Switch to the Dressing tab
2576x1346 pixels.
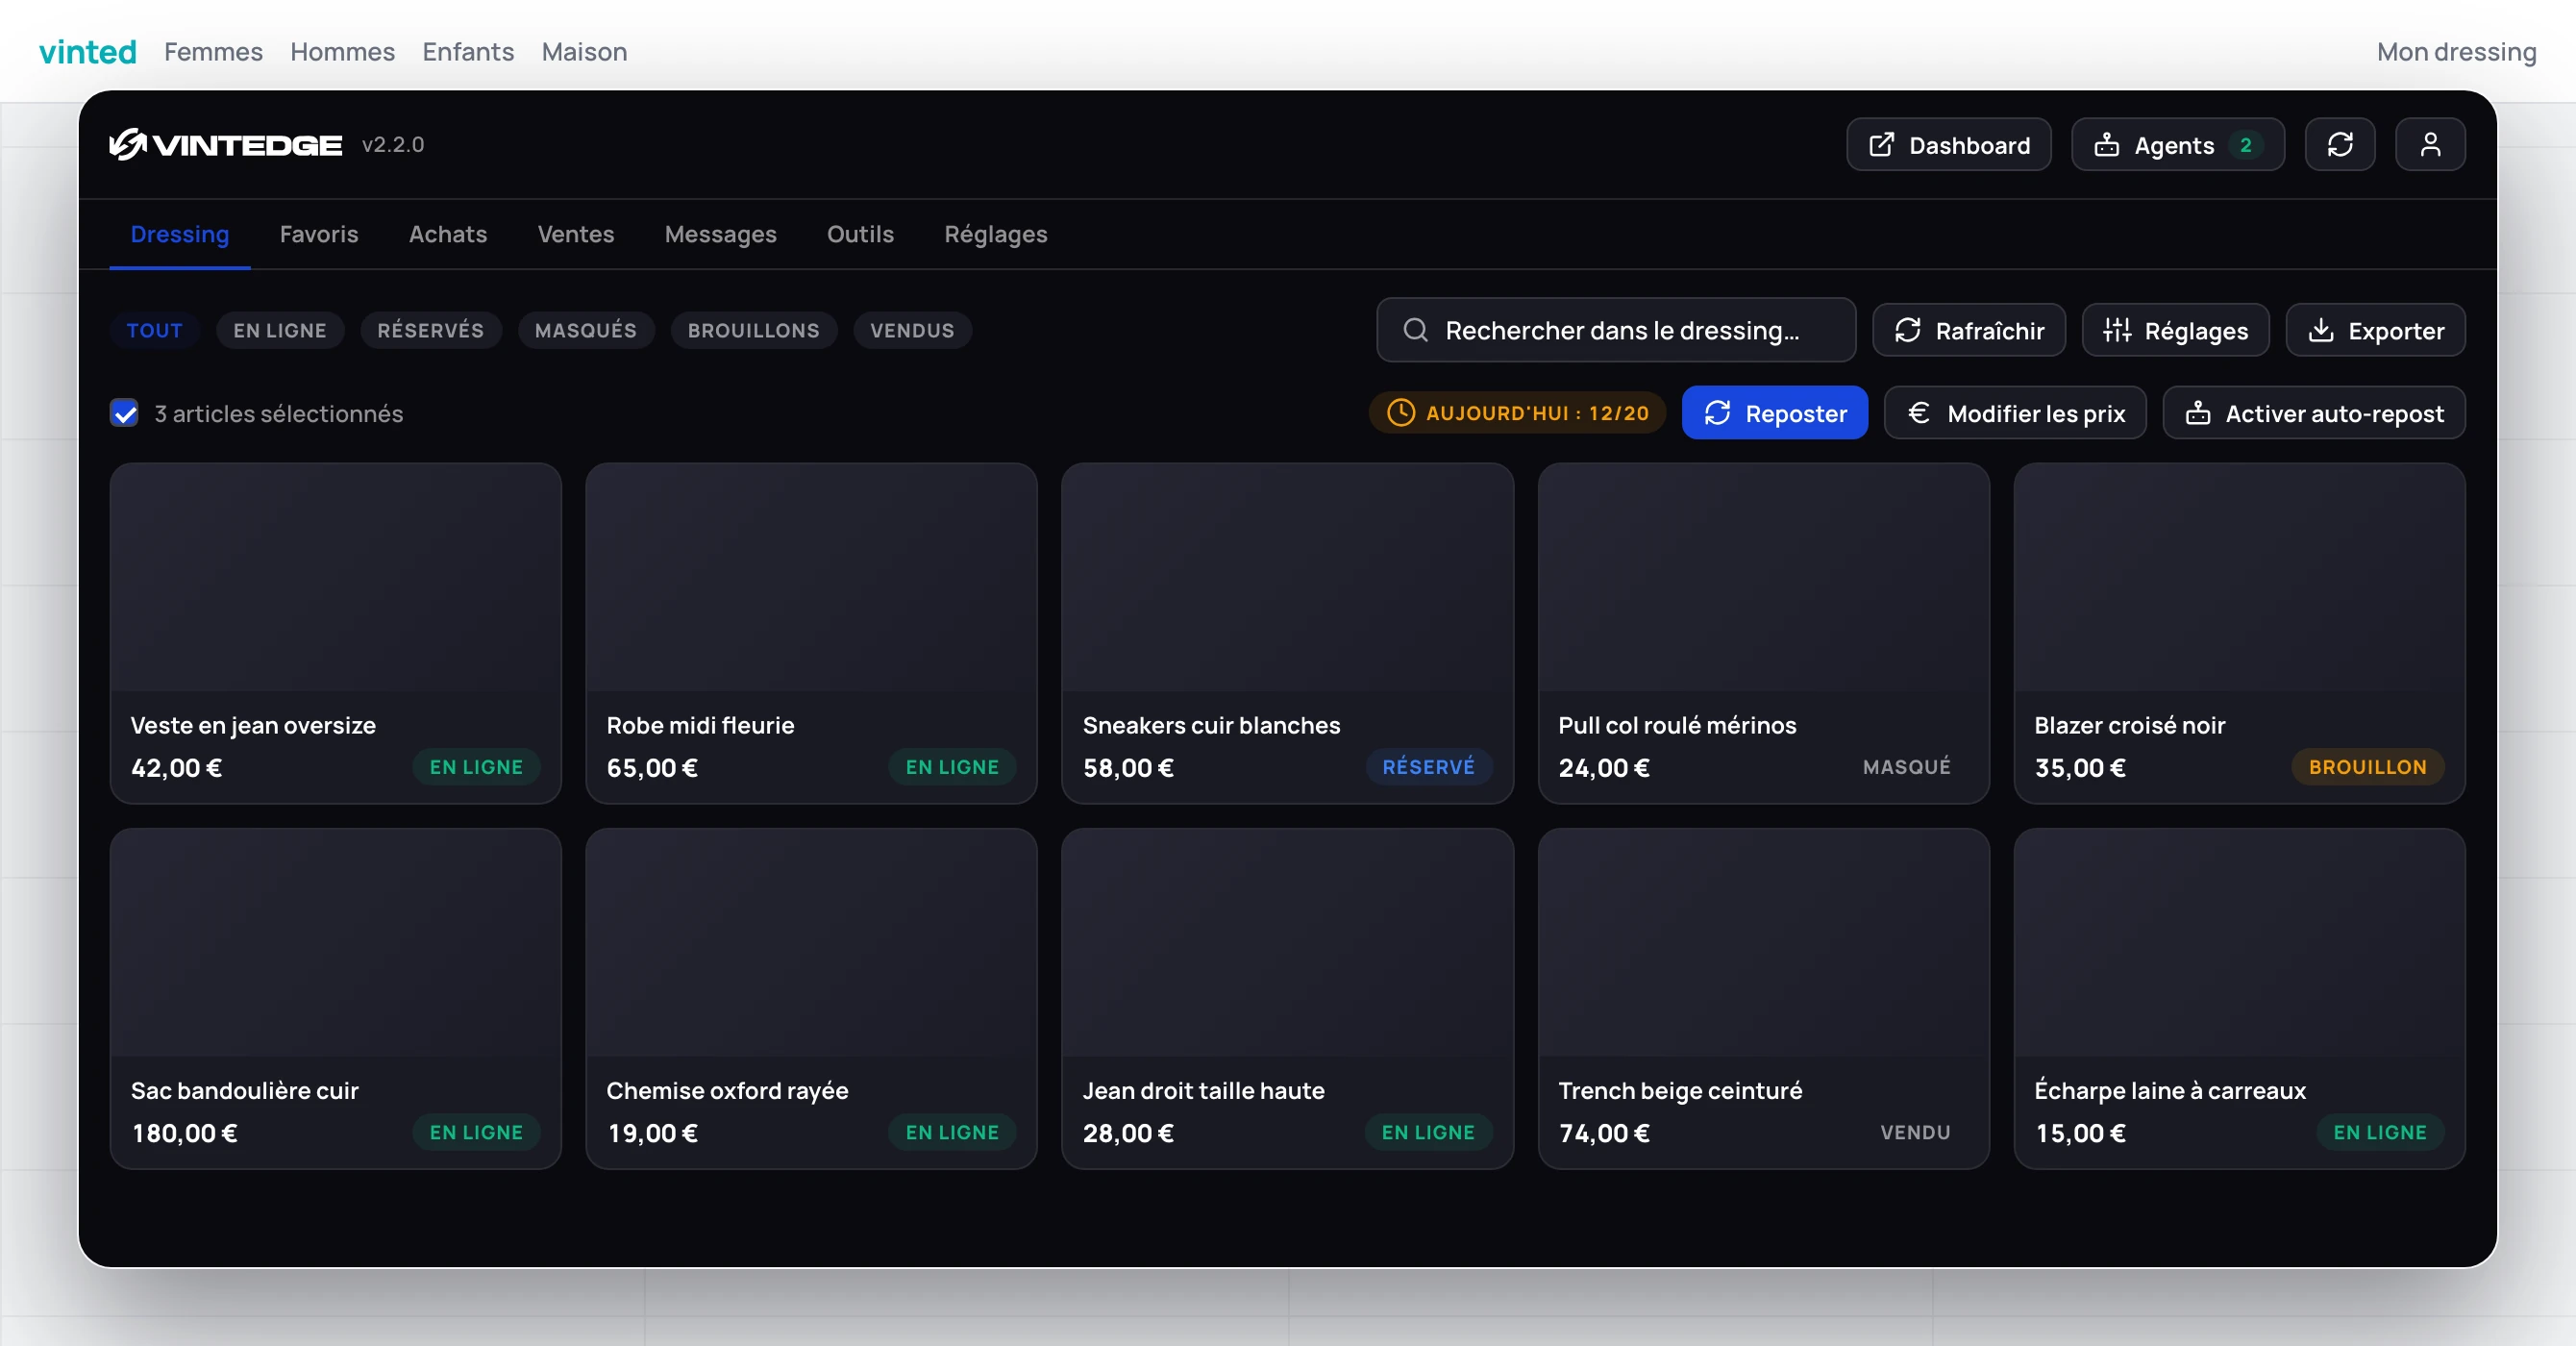(x=180, y=234)
